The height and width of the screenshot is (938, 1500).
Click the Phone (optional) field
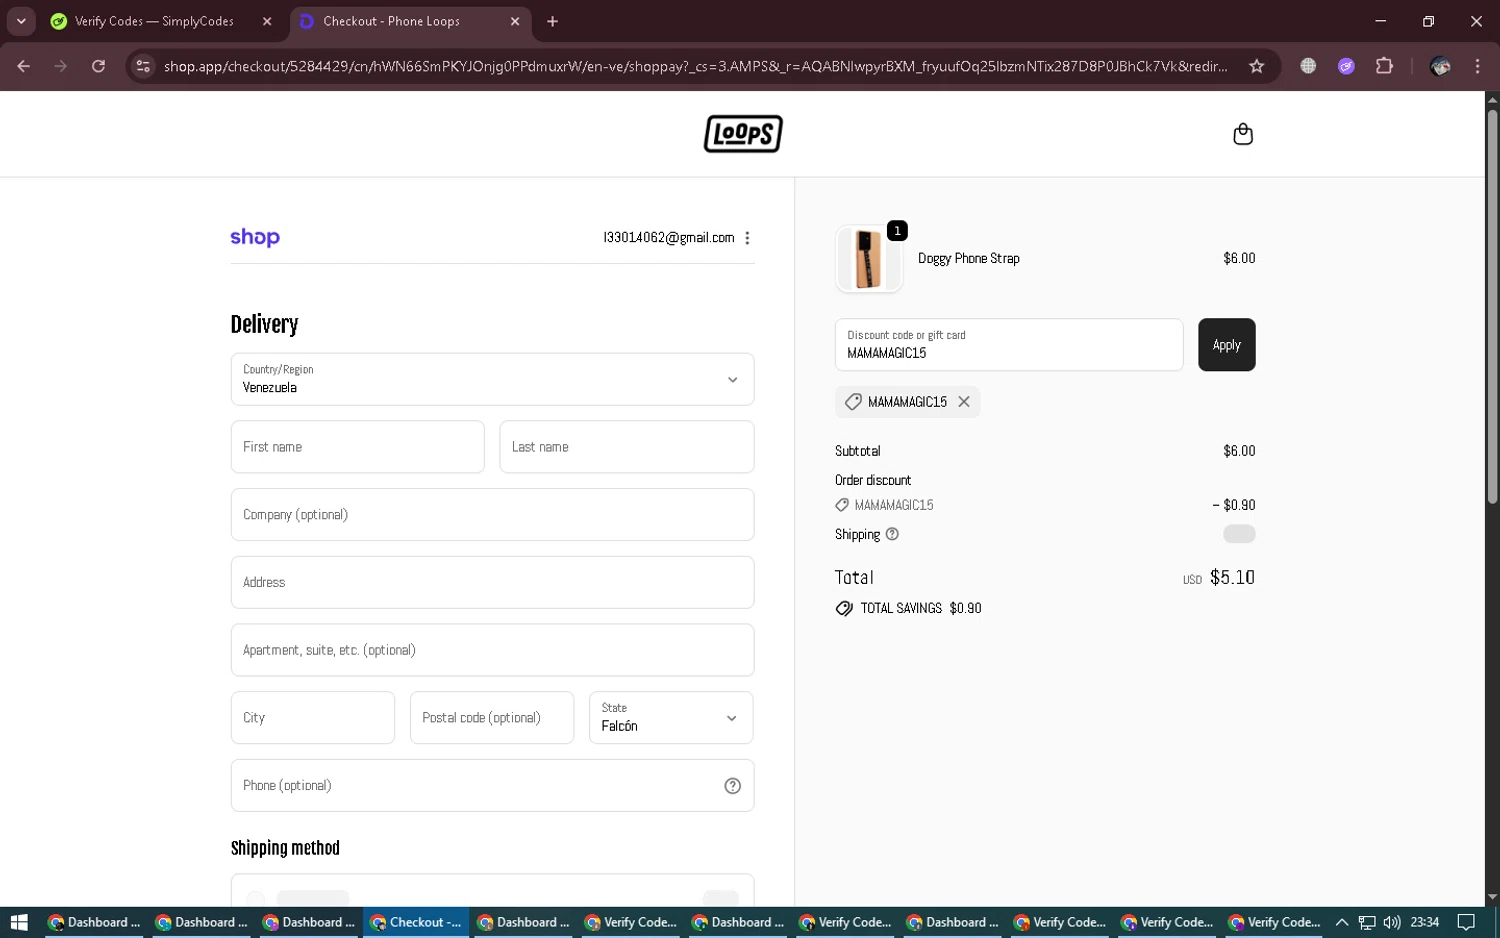pos(492,786)
